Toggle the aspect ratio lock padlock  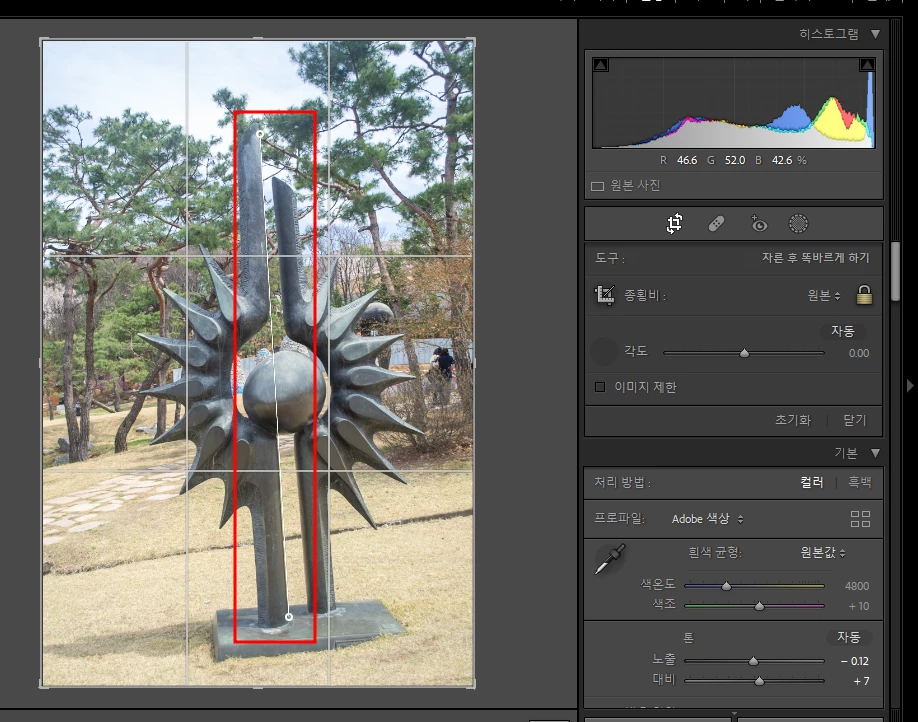point(864,295)
